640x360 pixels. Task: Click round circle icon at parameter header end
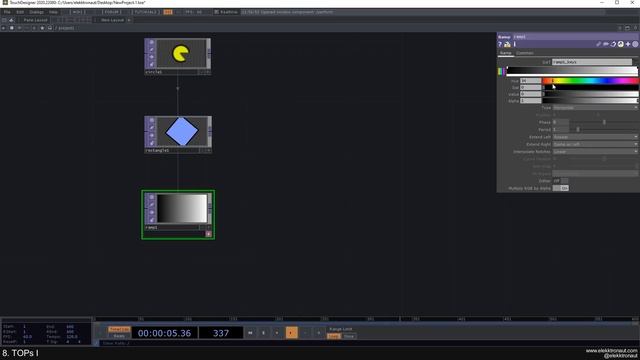635,44
